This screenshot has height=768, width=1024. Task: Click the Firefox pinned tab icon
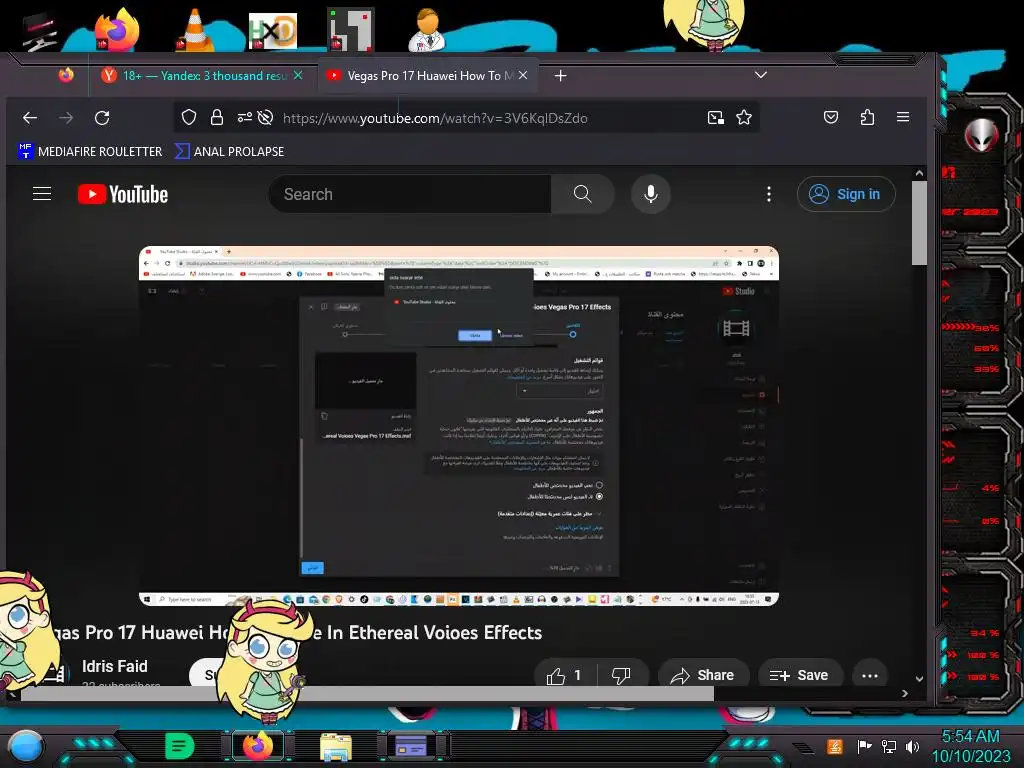tap(66, 75)
